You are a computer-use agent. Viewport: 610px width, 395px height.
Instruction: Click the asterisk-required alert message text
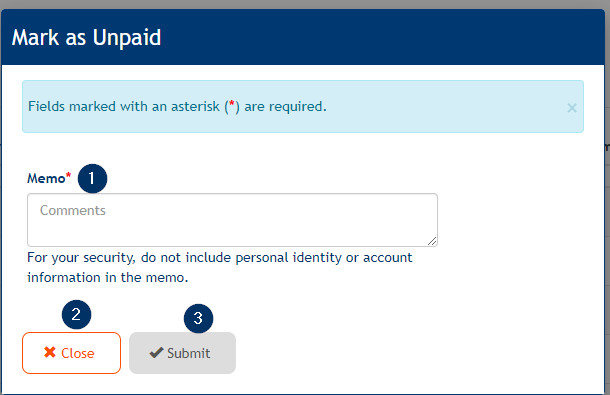pos(177,106)
